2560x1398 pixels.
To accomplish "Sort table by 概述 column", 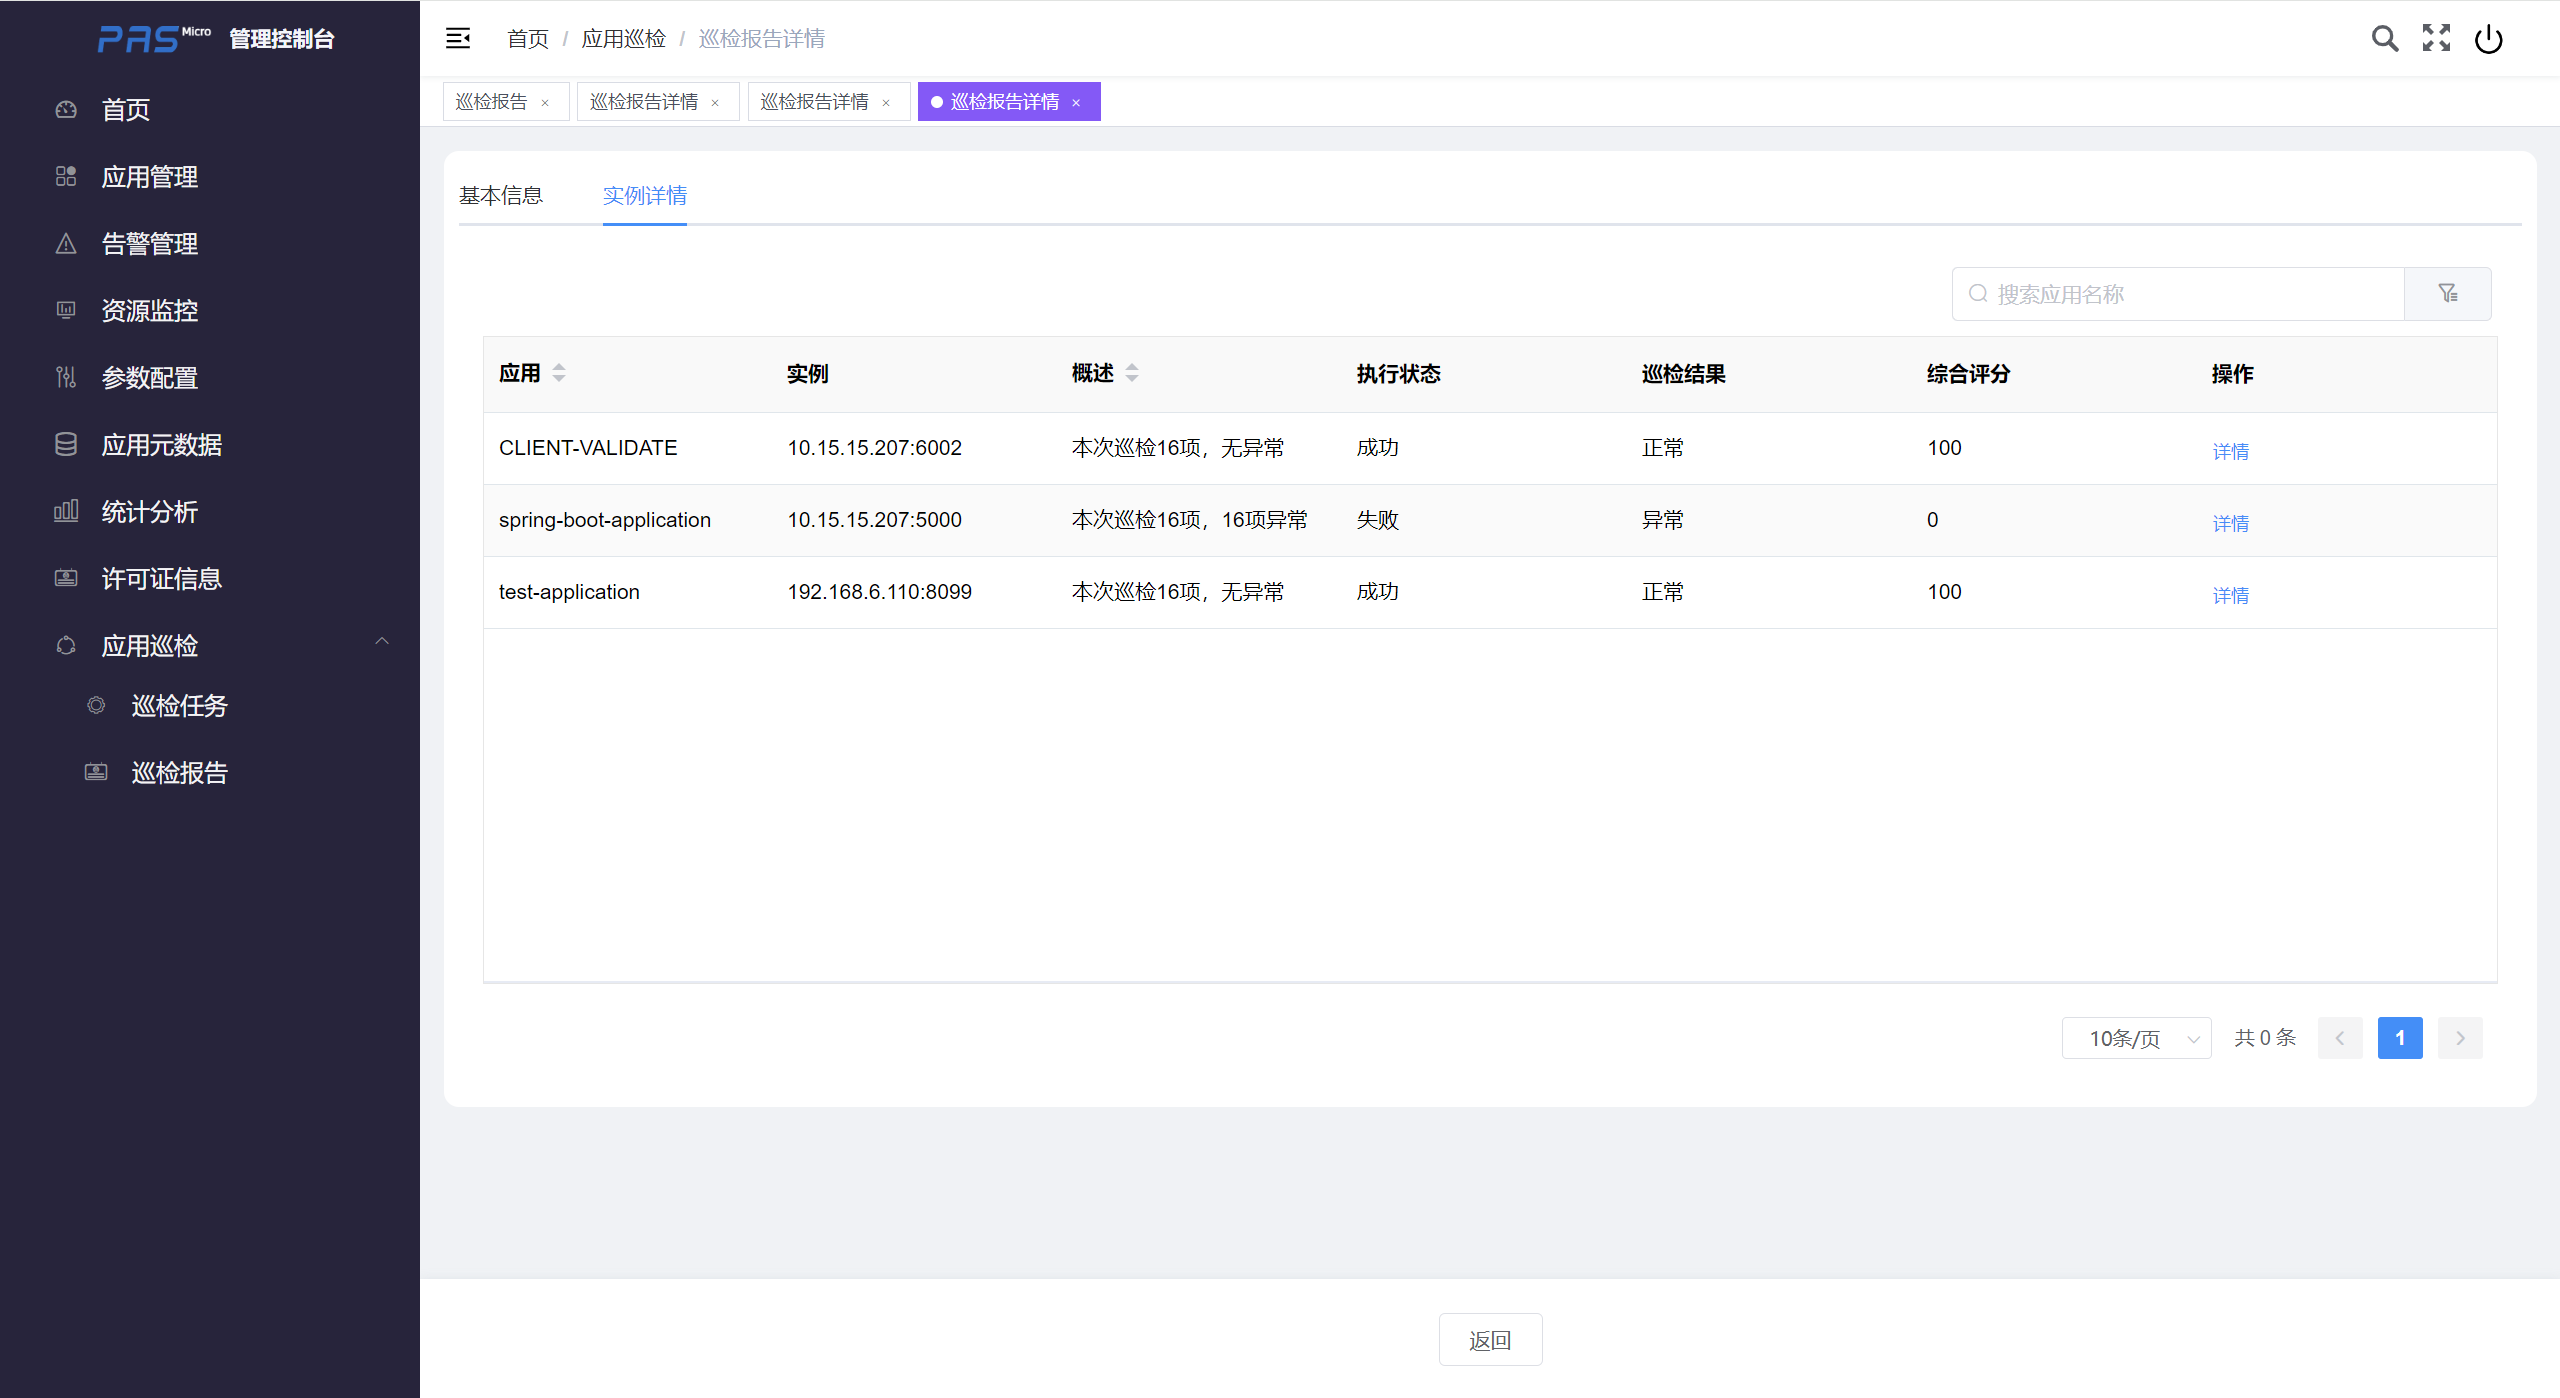I will tap(1132, 373).
